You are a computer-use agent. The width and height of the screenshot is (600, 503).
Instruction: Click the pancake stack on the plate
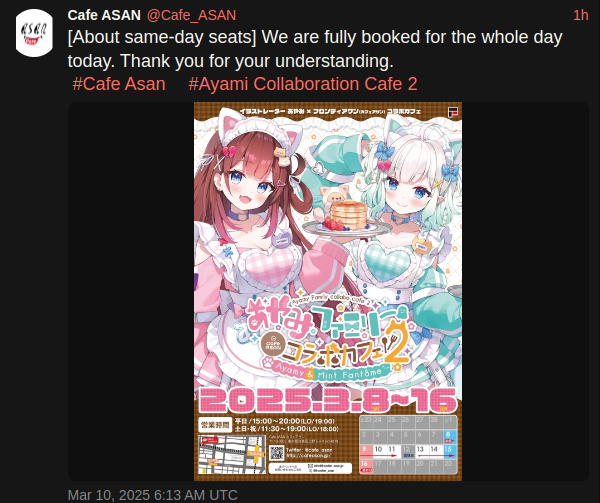click(x=349, y=215)
